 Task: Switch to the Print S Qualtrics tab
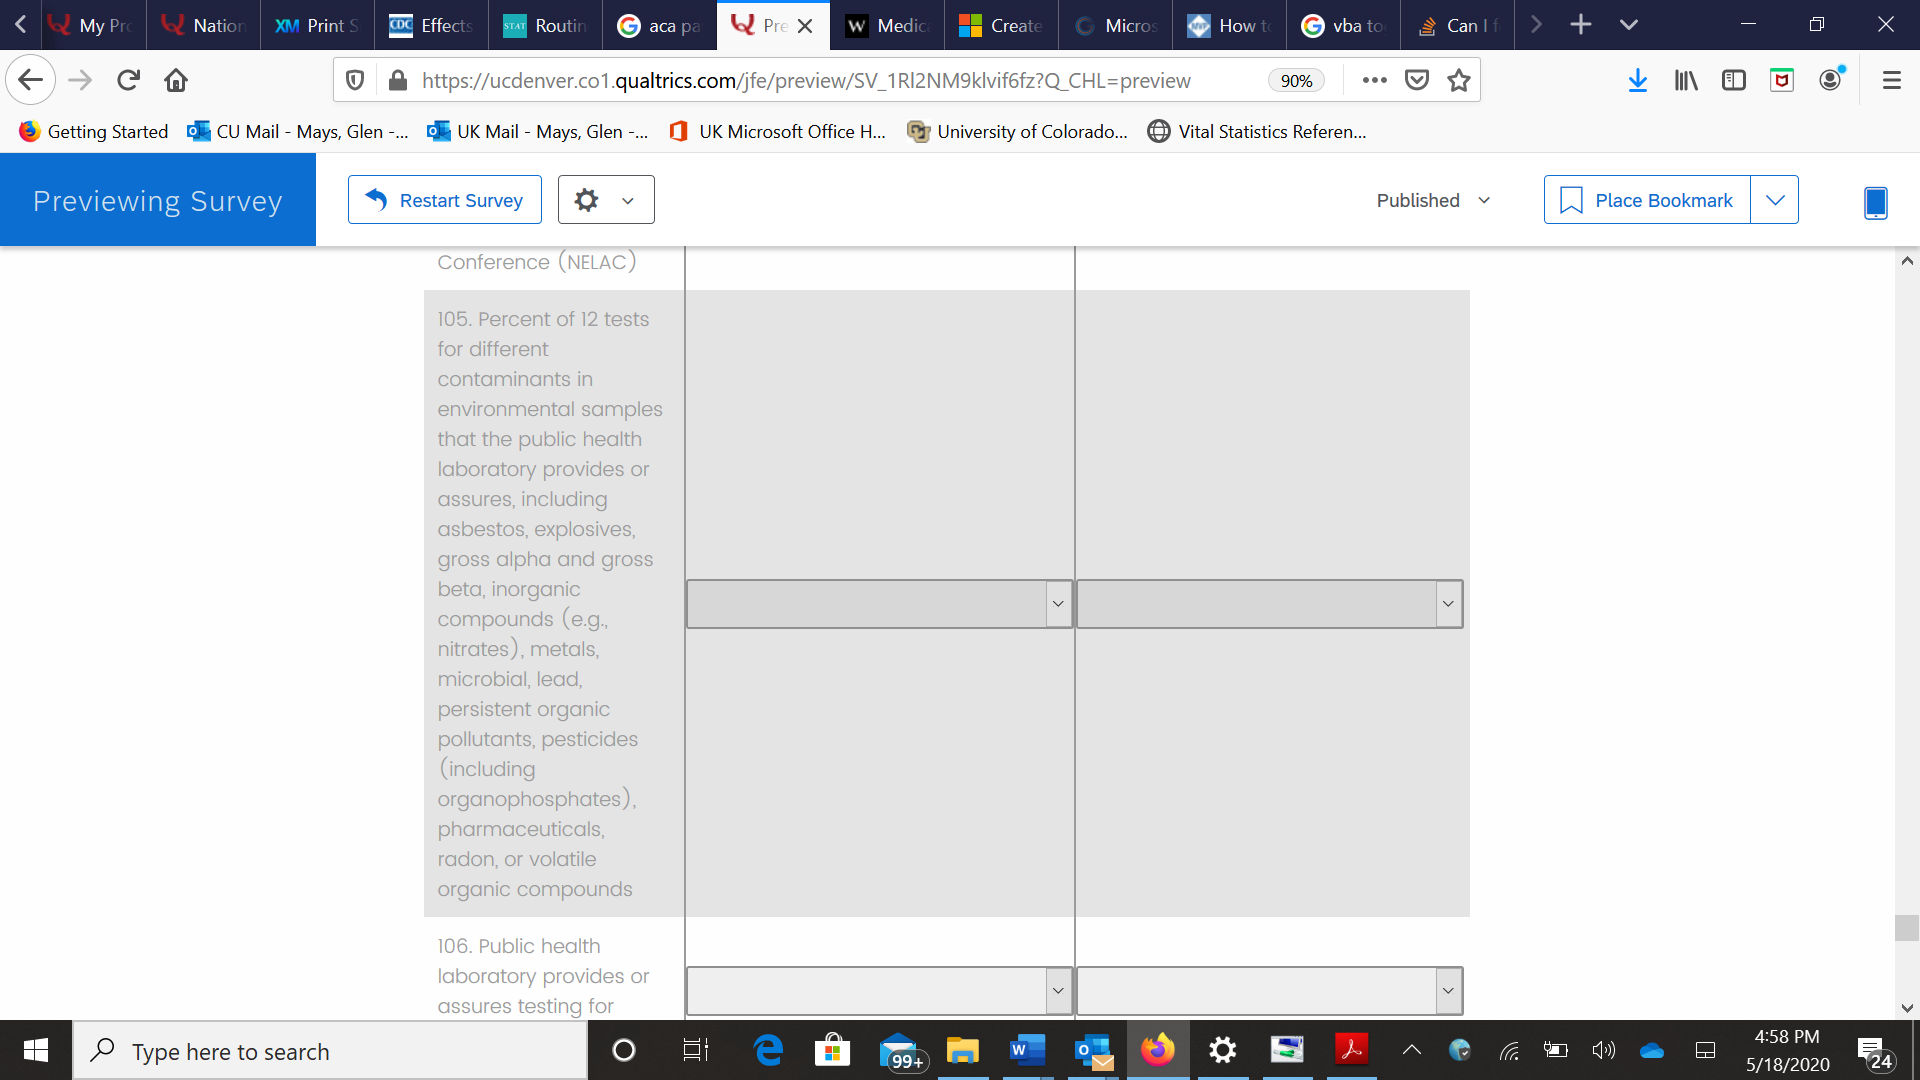317,25
